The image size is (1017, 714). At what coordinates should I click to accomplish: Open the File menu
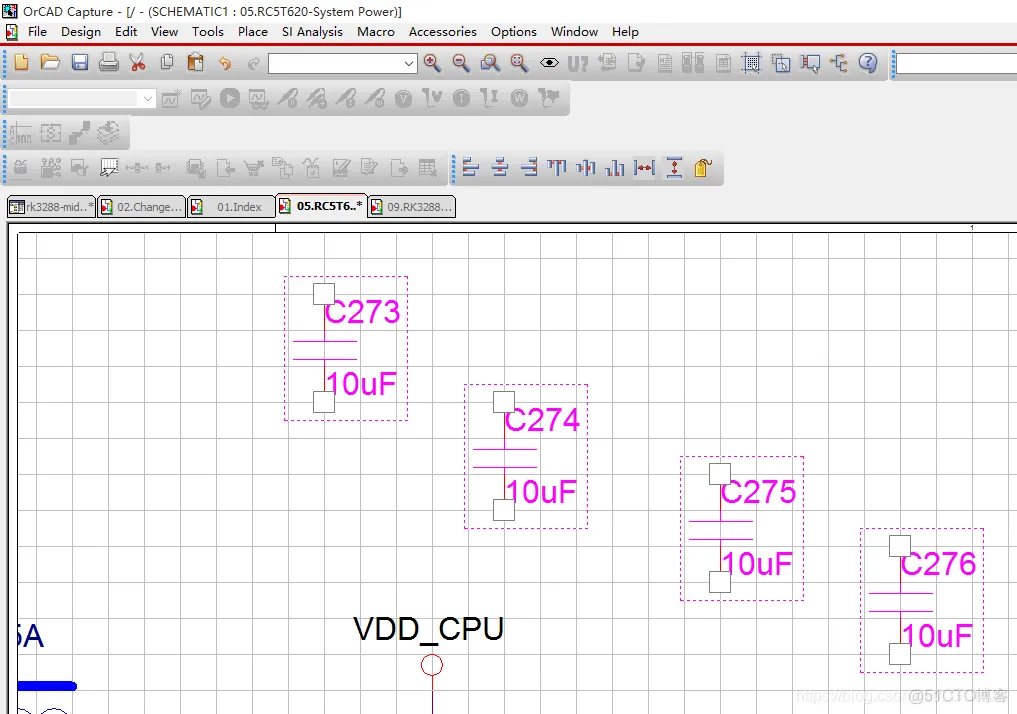click(37, 32)
